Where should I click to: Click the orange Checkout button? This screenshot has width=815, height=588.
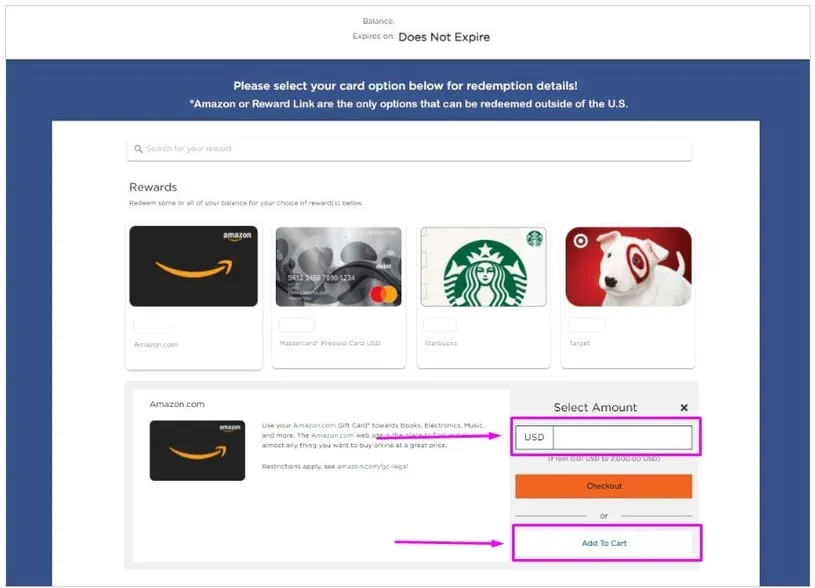[603, 486]
